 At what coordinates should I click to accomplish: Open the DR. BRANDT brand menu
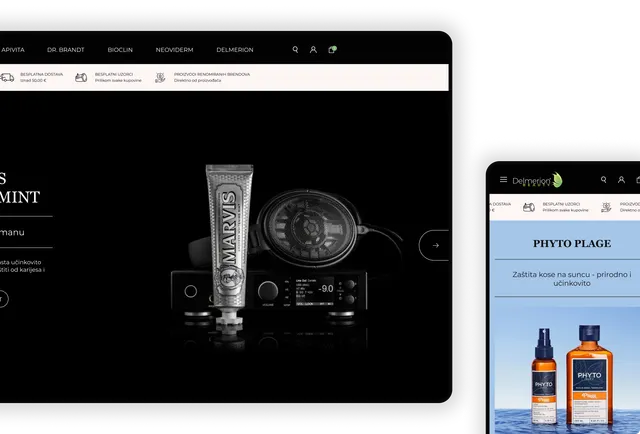tap(66, 50)
